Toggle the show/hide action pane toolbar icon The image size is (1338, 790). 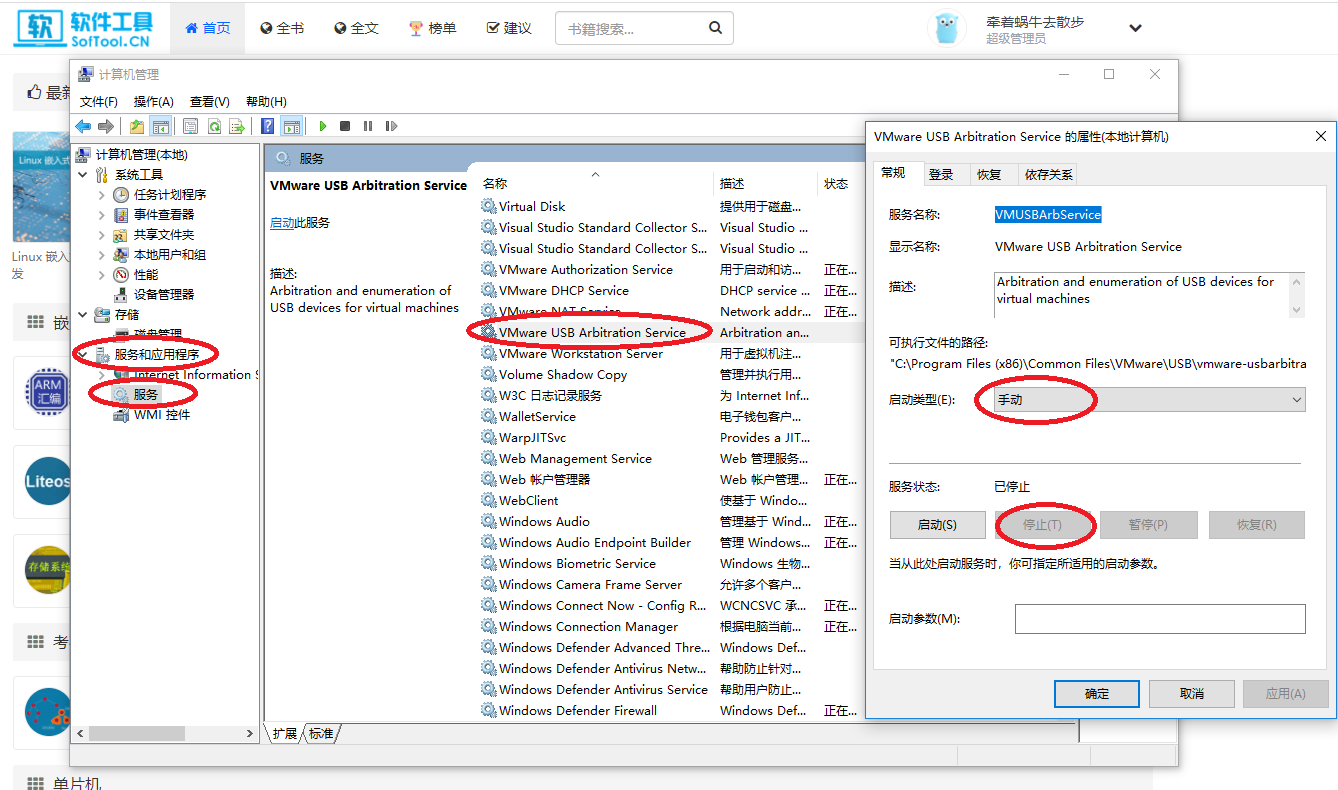(x=292, y=126)
